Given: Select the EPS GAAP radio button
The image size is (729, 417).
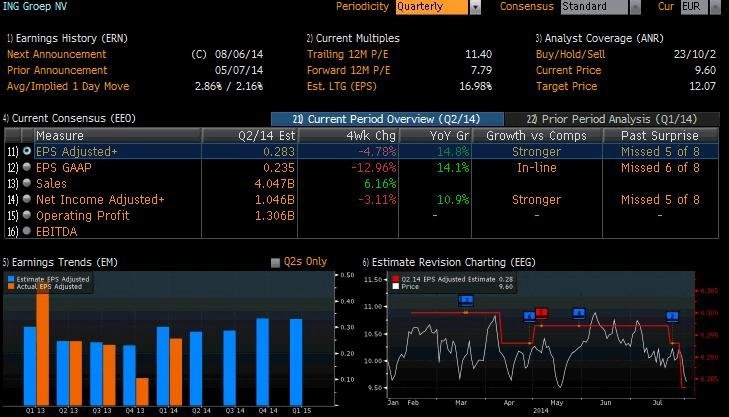Looking at the screenshot, I should coord(27,166).
